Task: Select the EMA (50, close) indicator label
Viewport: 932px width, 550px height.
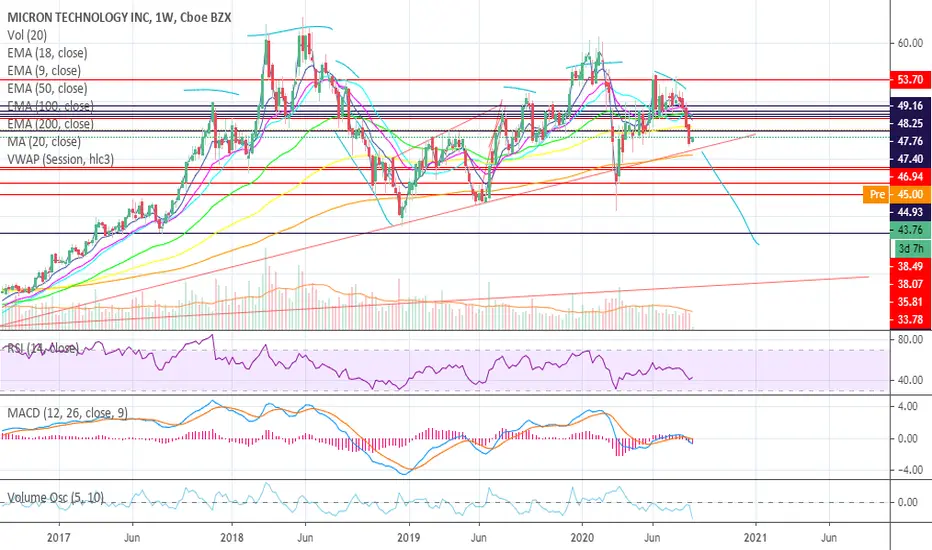Action: pyautogui.click(x=47, y=89)
